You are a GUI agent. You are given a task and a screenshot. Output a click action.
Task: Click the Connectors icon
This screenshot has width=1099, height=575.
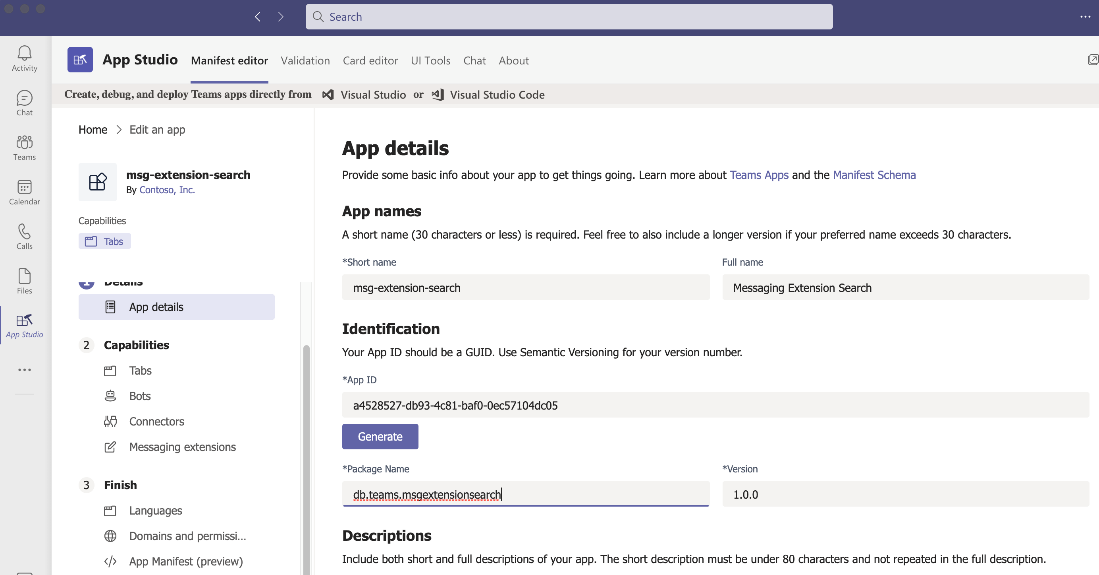(x=110, y=421)
